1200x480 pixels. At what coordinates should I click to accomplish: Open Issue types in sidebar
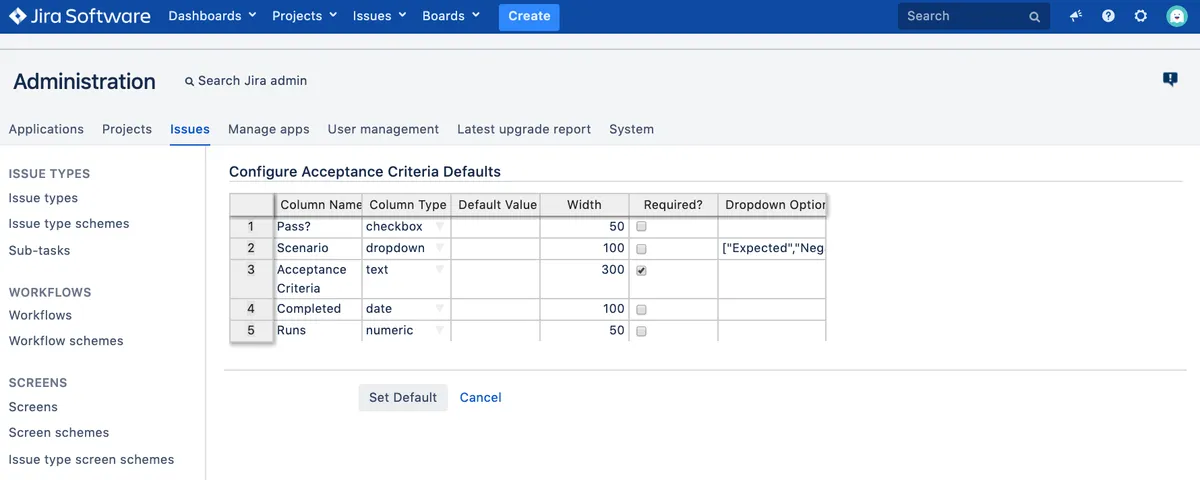point(43,198)
